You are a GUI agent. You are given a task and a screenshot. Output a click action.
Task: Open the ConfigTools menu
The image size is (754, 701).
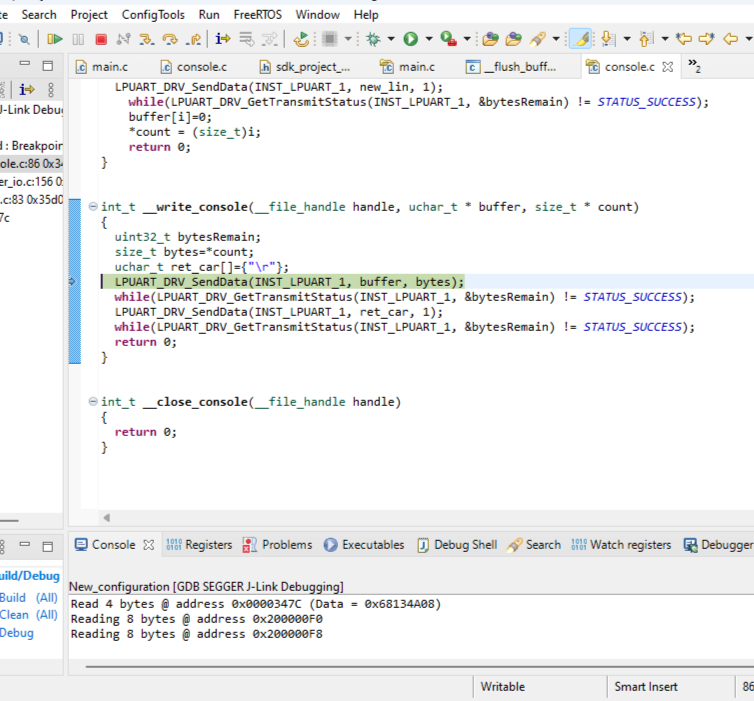[x=153, y=15]
